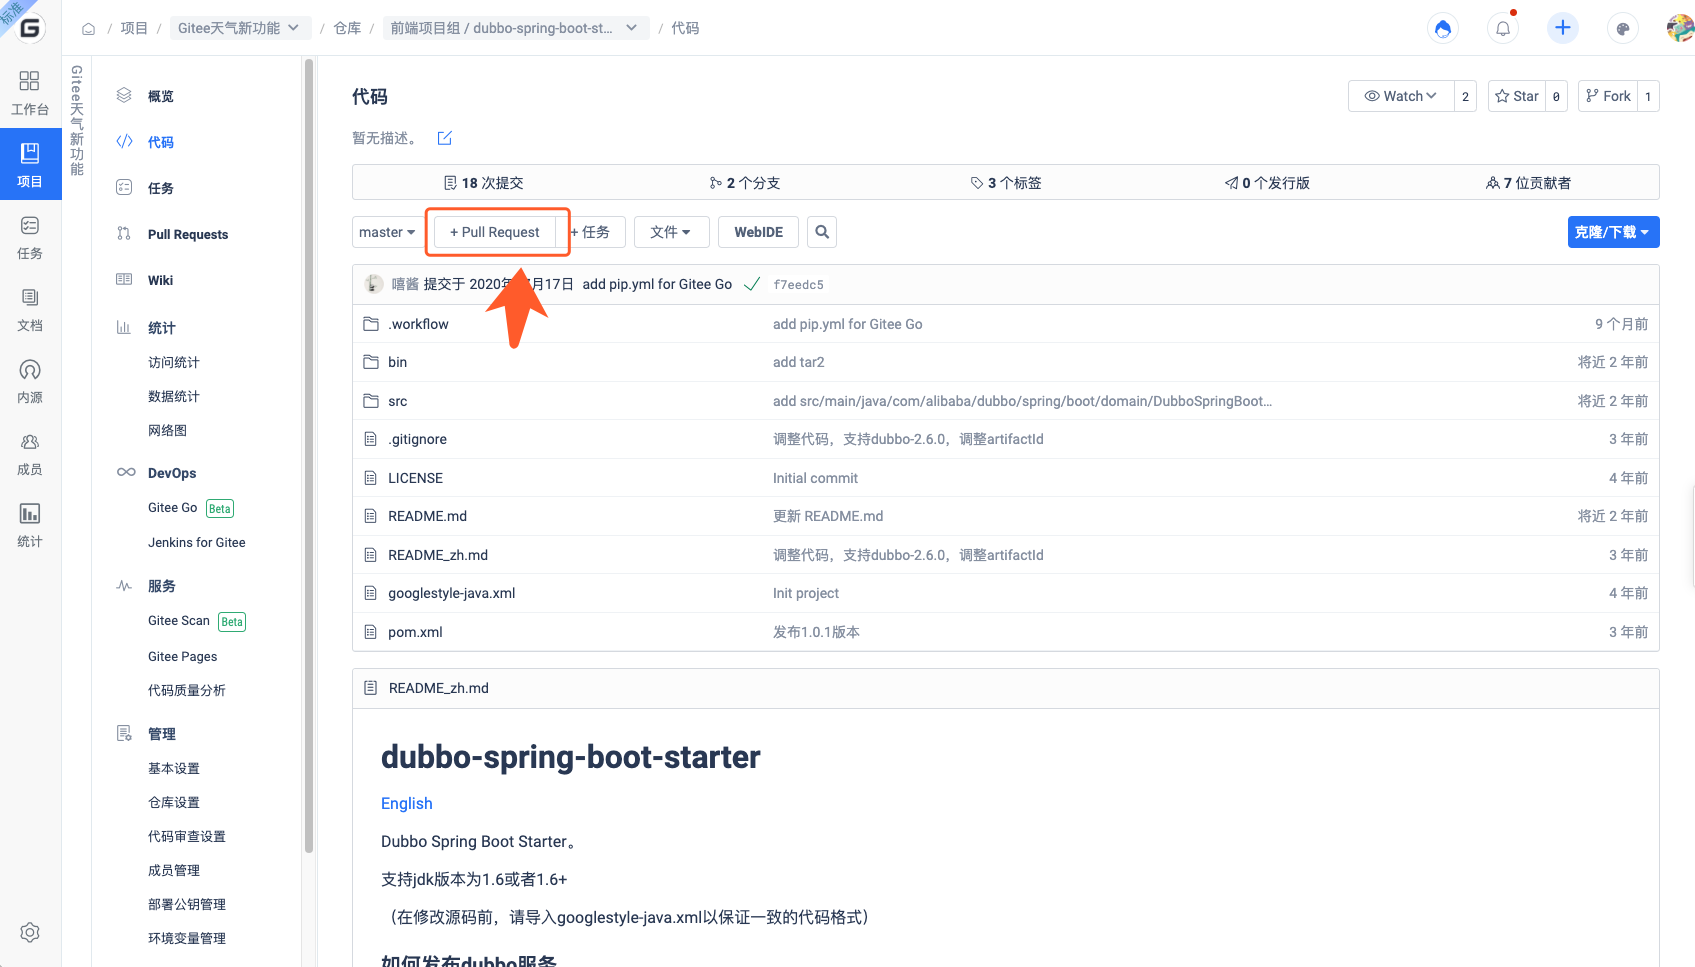Open the Gitee logo home

click(x=30, y=28)
